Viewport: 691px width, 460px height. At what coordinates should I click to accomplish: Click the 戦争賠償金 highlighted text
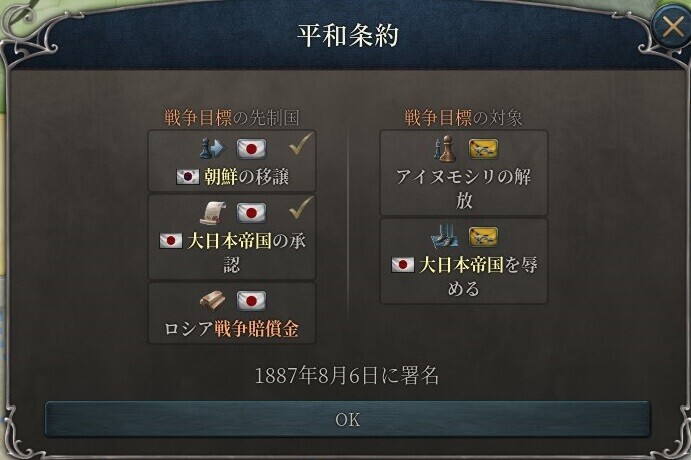click(x=257, y=329)
